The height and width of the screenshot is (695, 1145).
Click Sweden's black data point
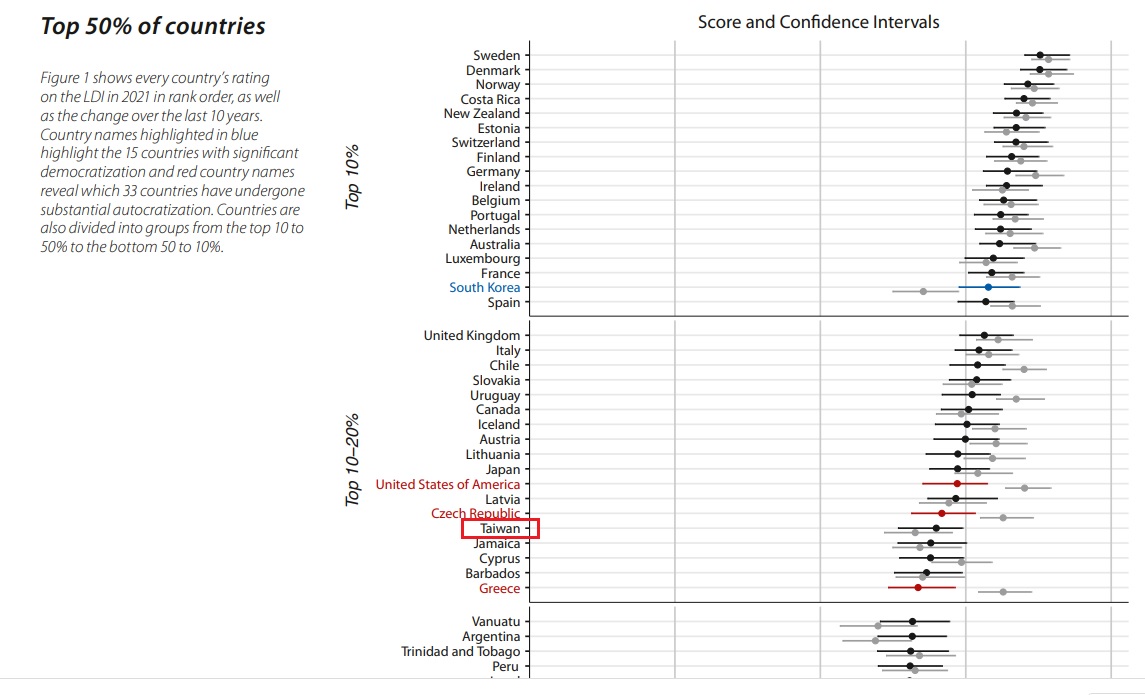tap(1040, 55)
